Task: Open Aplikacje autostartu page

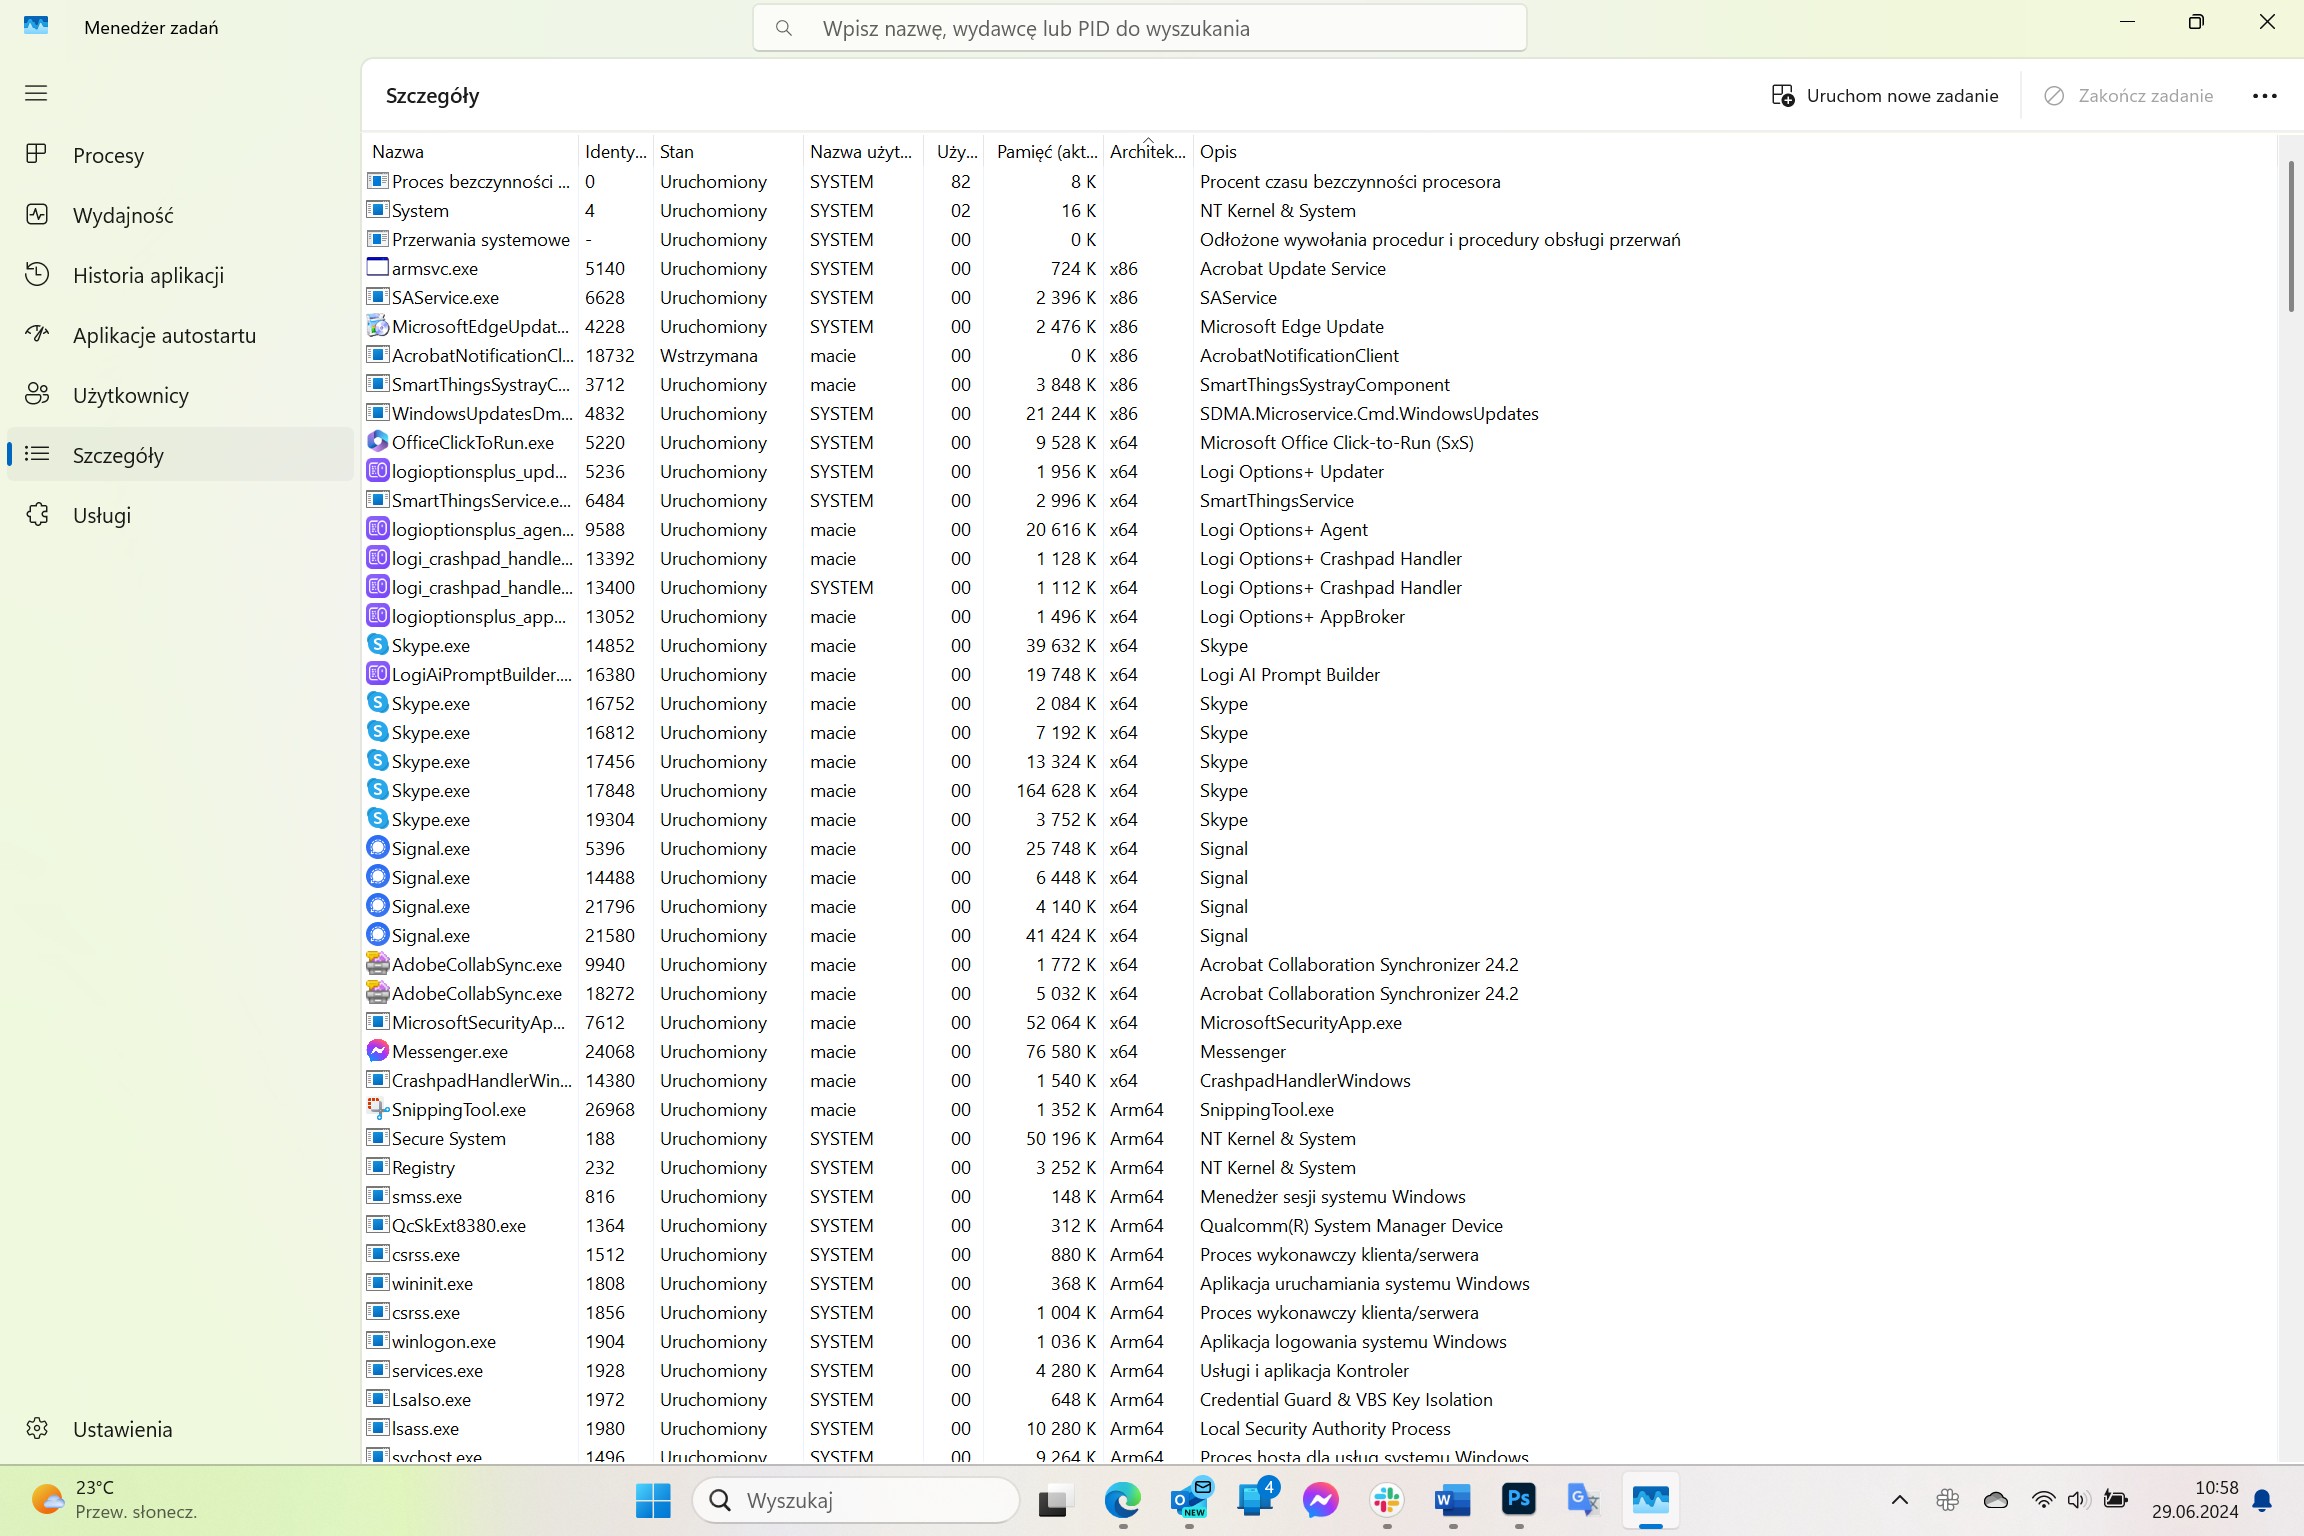Action: click(x=180, y=335)
